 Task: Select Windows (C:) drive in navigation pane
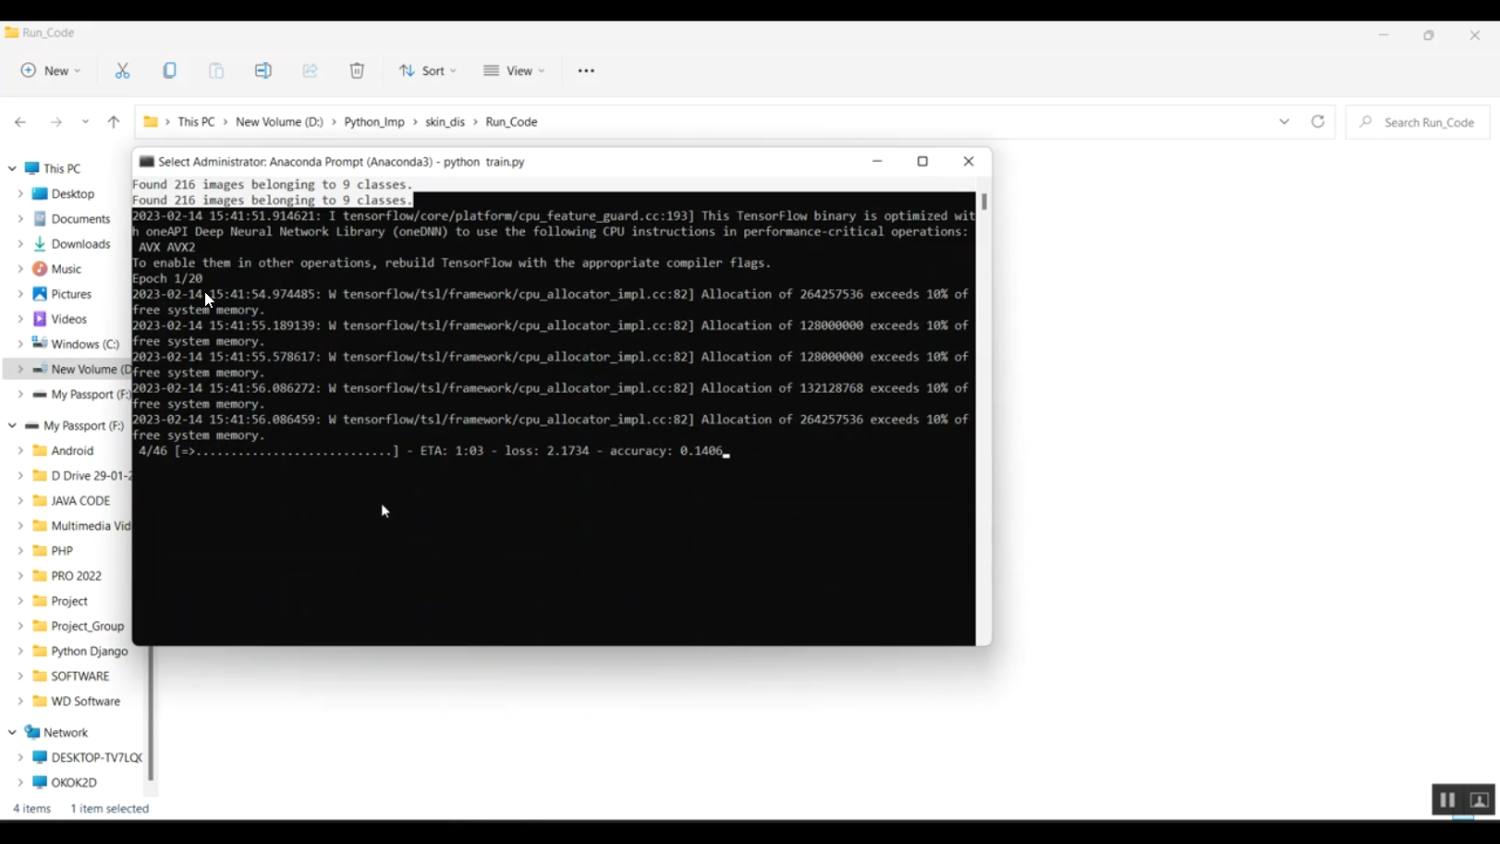(x=85, y=344)
